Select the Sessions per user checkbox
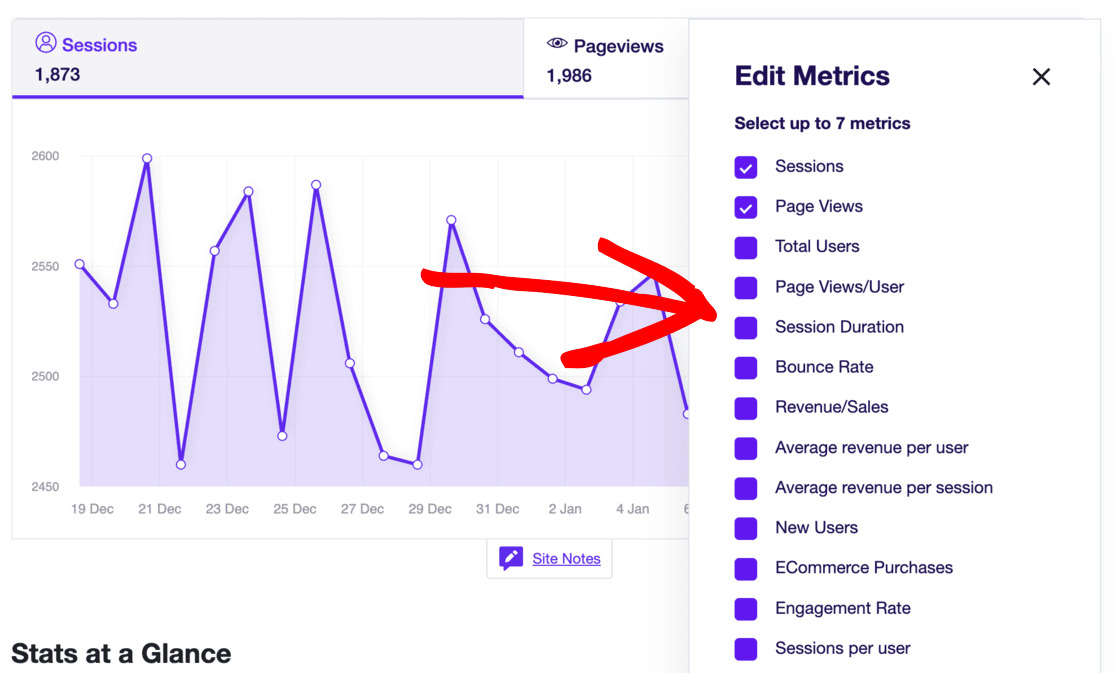Screen dimensions: 1116x674 click(746, 649)
